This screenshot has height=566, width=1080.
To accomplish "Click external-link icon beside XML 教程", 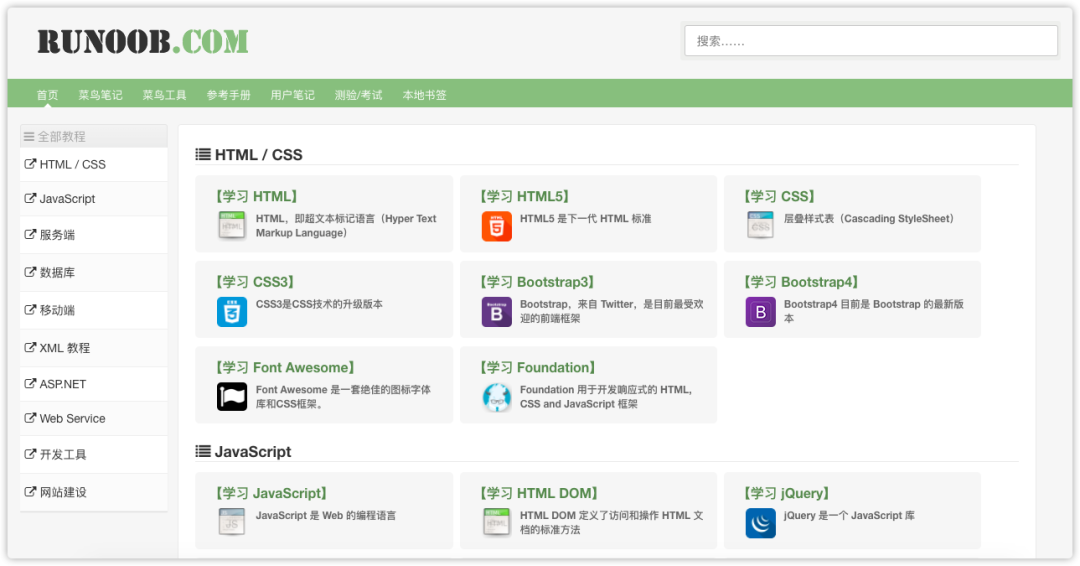I will point(30,348).
